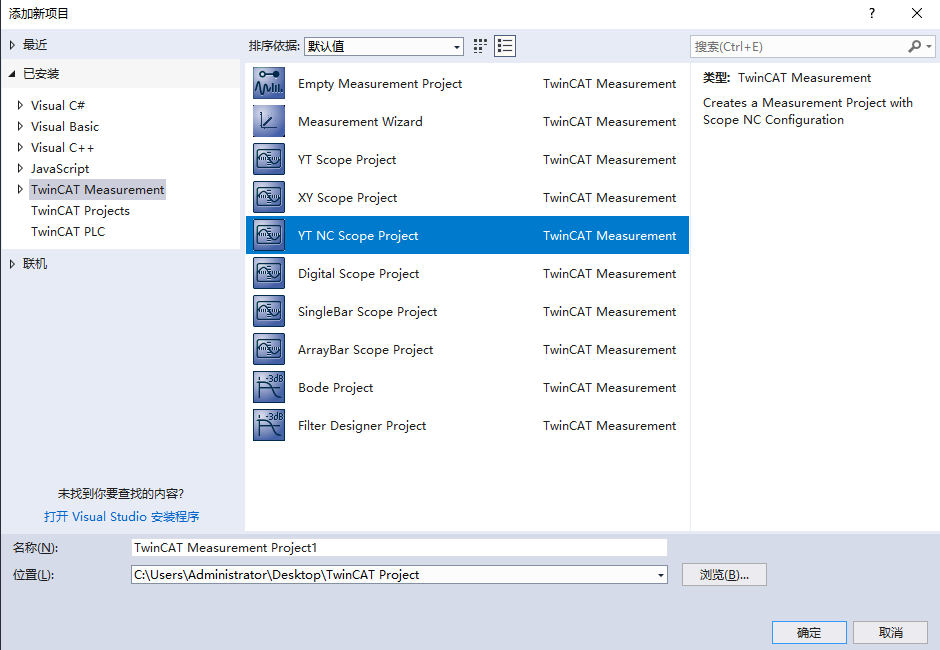Select the Visual C# category label
Viewport: 940px width, 650px height.
(58, 106)
